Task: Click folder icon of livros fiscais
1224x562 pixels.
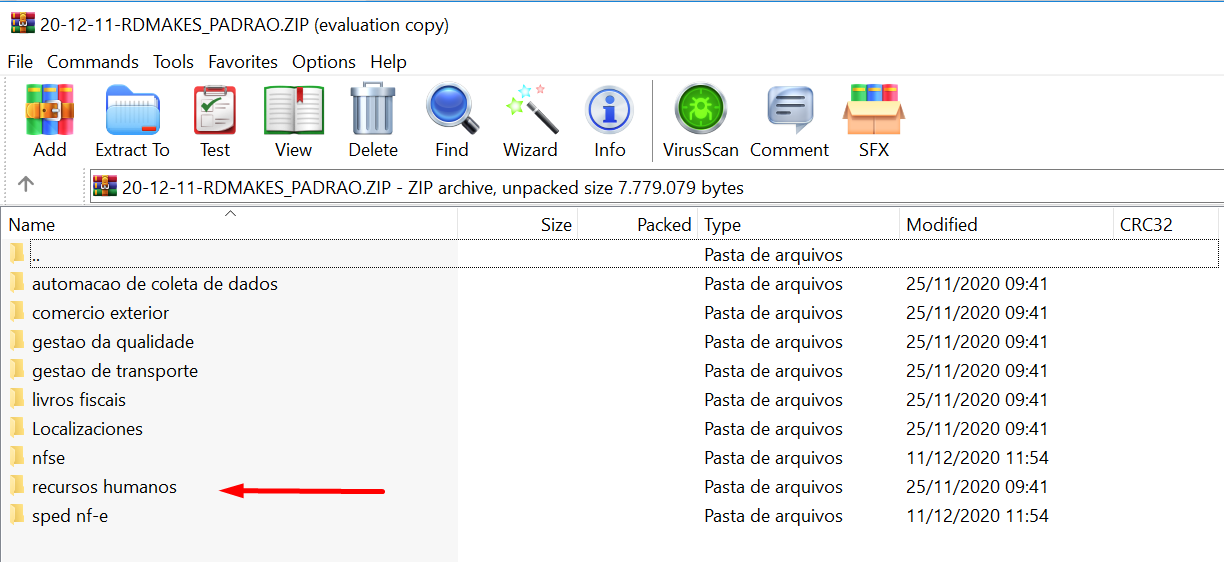Action: tap(17, 399)
